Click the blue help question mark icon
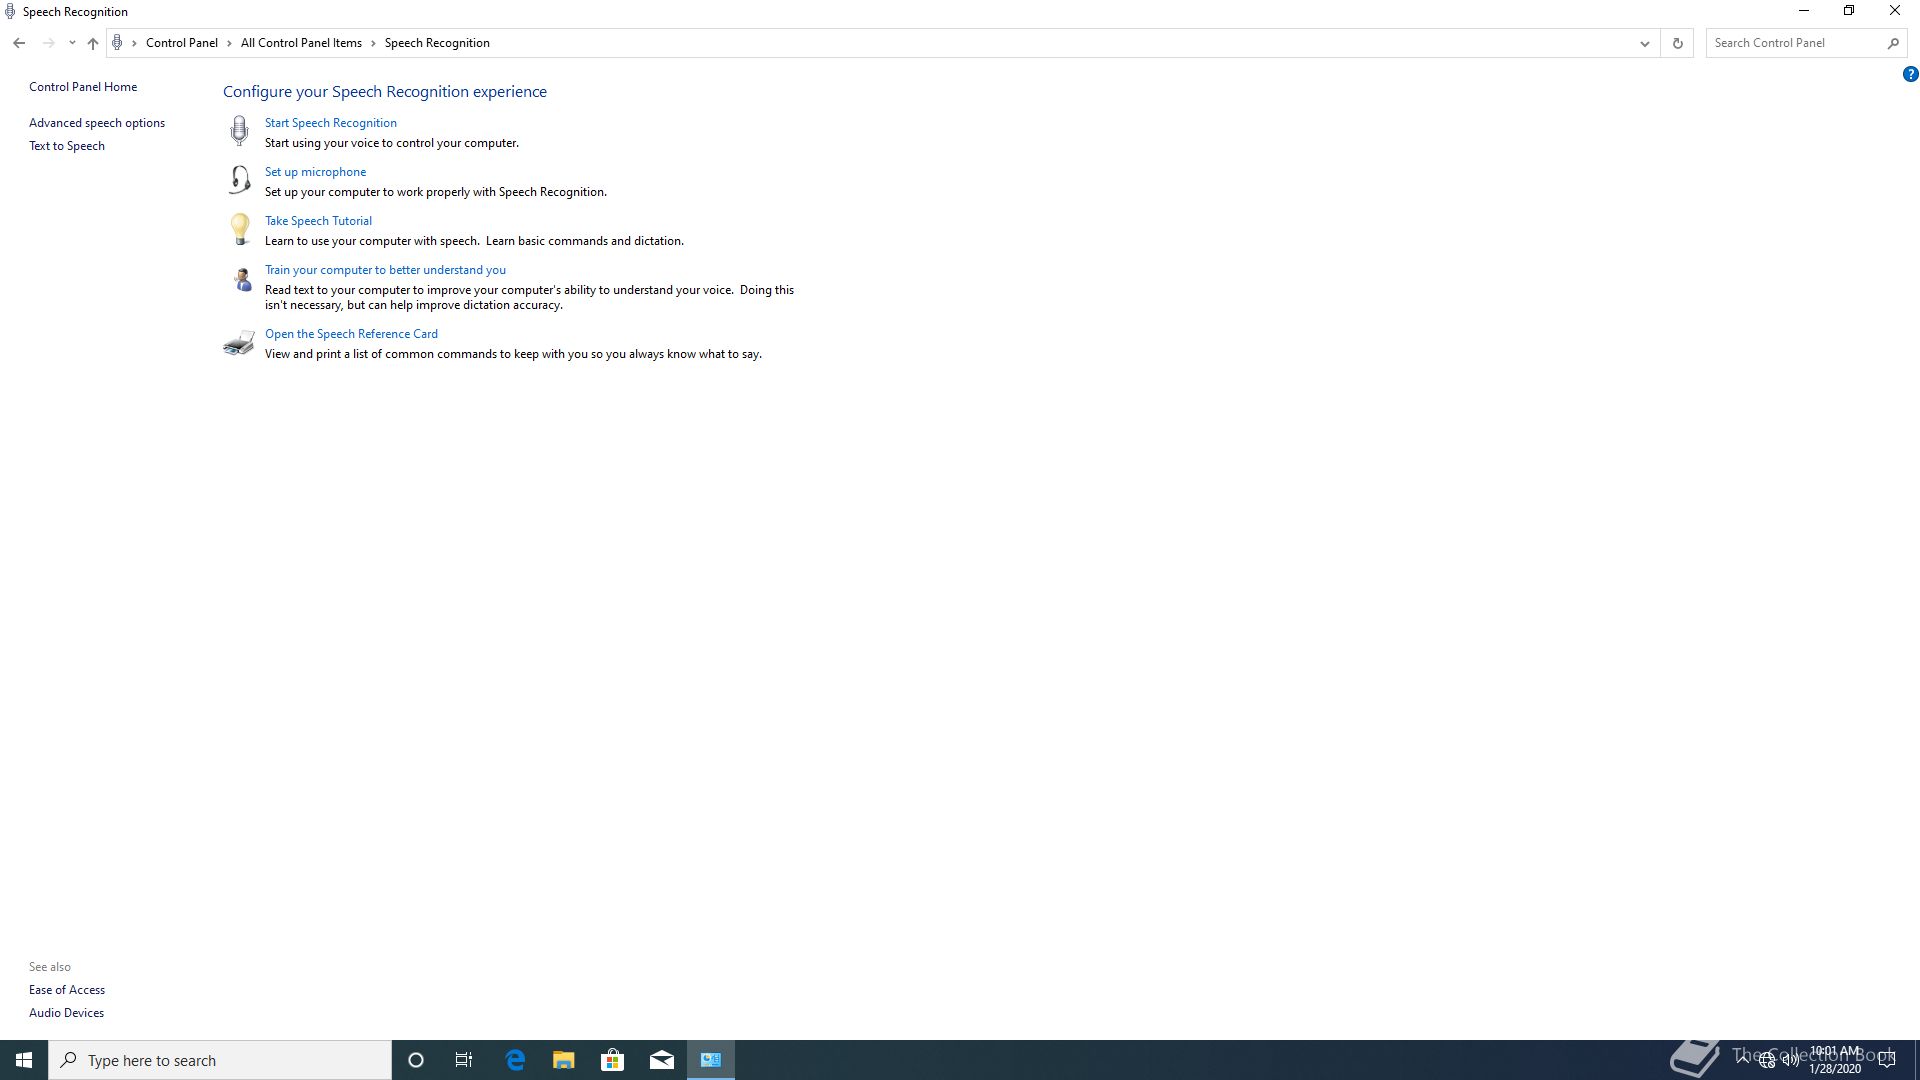The image size is (1920, 1080). 1910,74
